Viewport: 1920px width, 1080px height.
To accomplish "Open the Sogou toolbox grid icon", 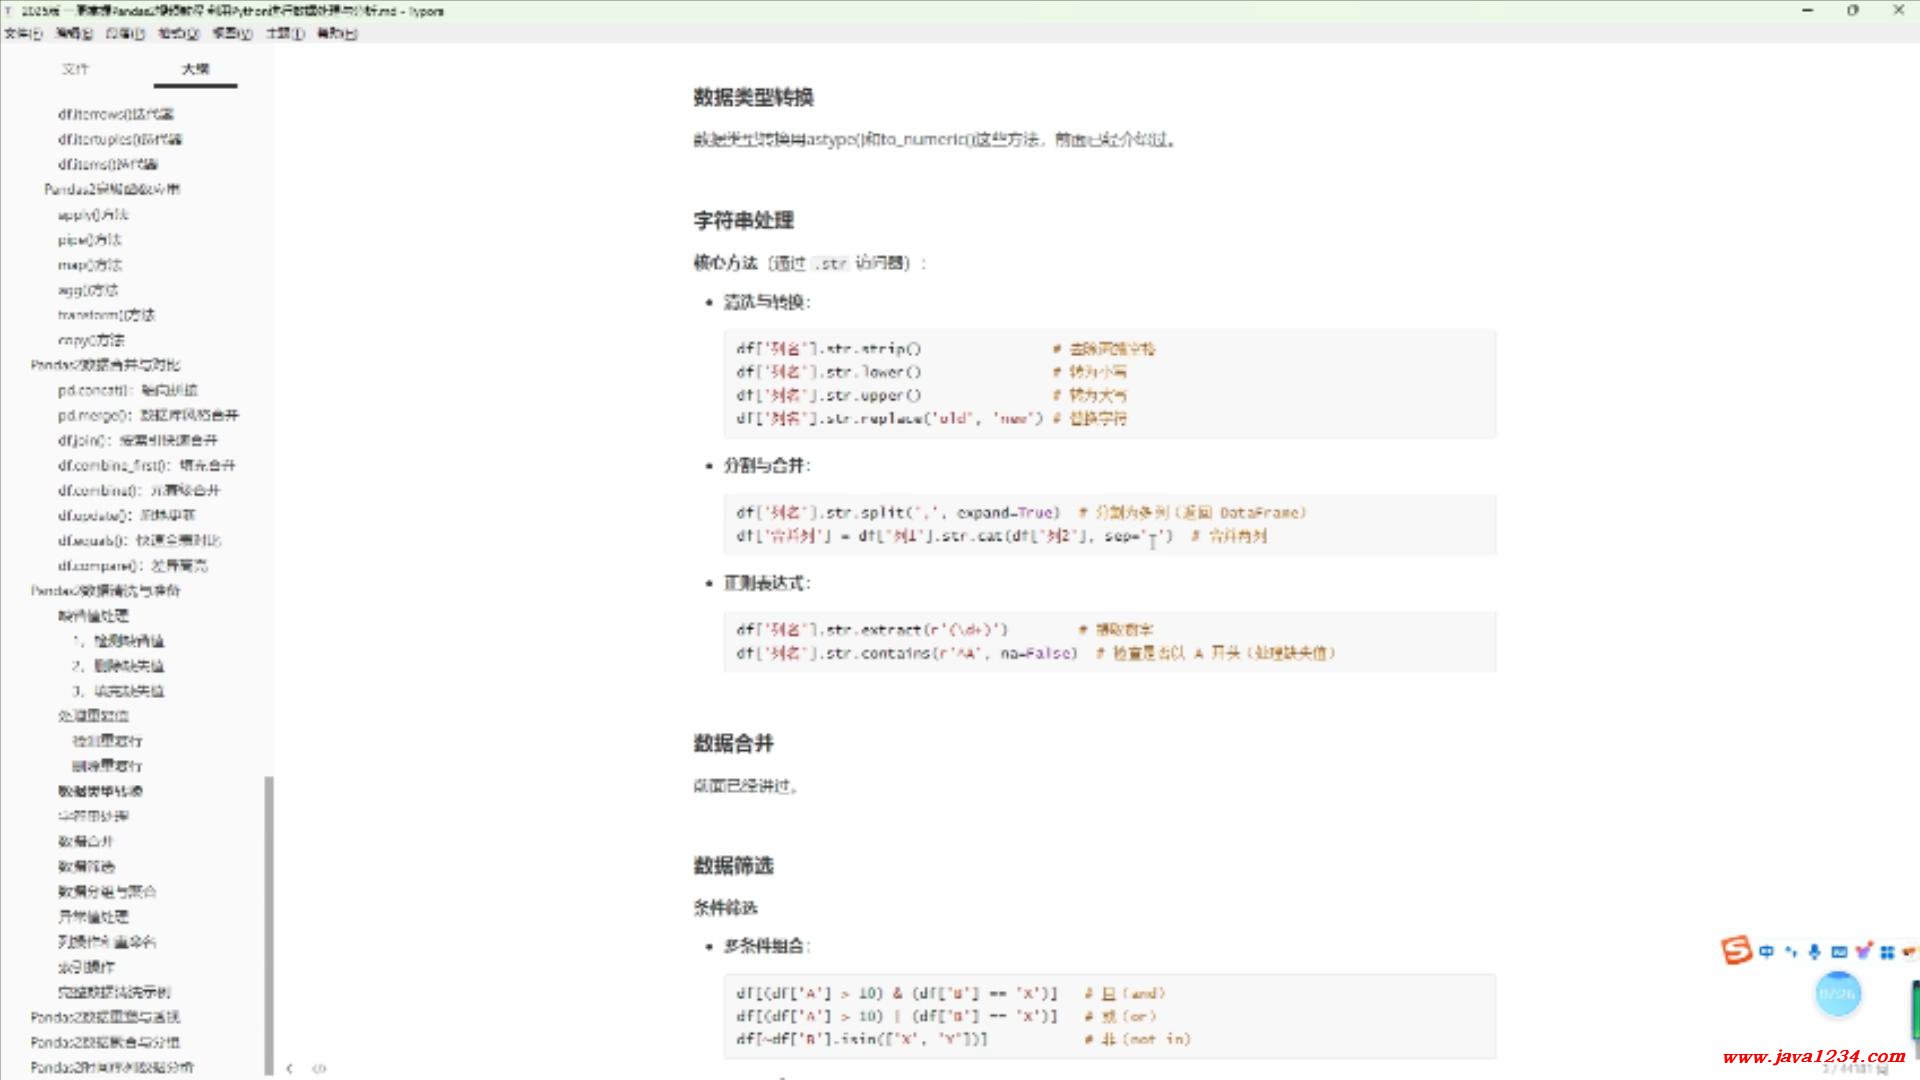I will (1887, 952).
